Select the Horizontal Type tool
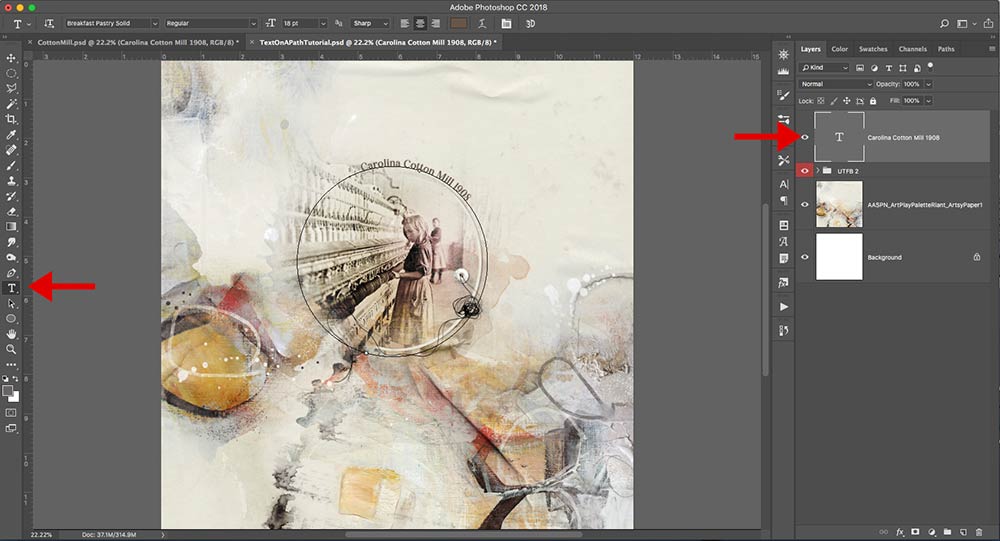 (x=11, y=288)
